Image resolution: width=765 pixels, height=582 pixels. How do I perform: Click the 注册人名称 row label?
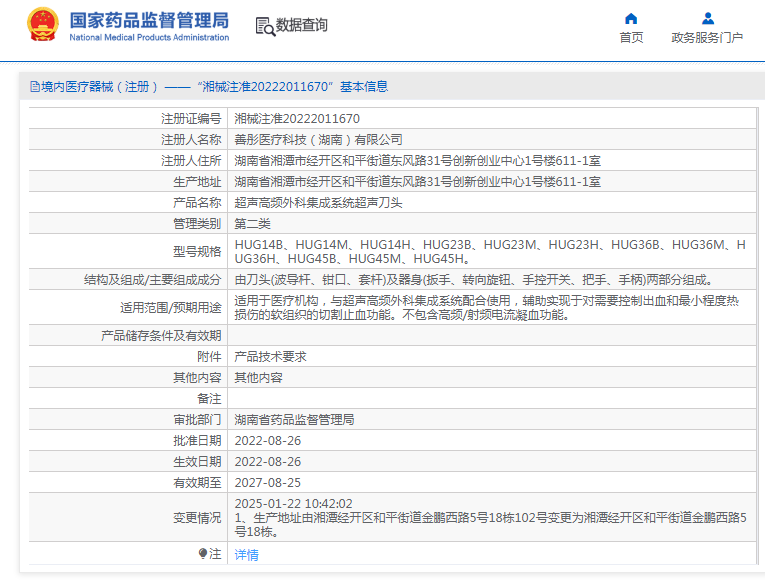pos(191,140)
